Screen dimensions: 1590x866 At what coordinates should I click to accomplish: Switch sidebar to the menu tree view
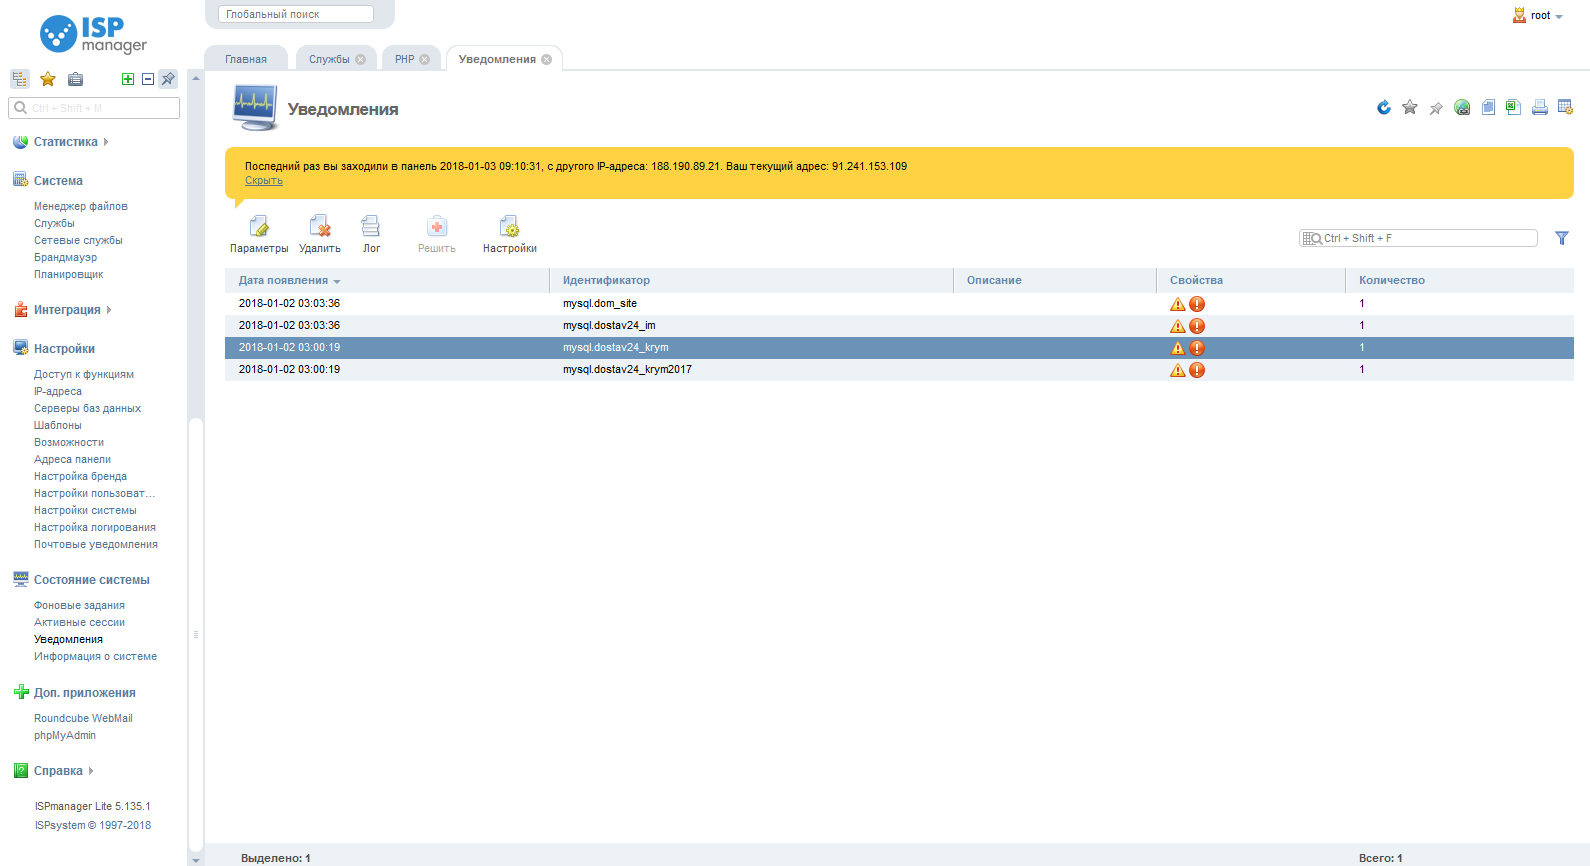[x=20, y=79]
